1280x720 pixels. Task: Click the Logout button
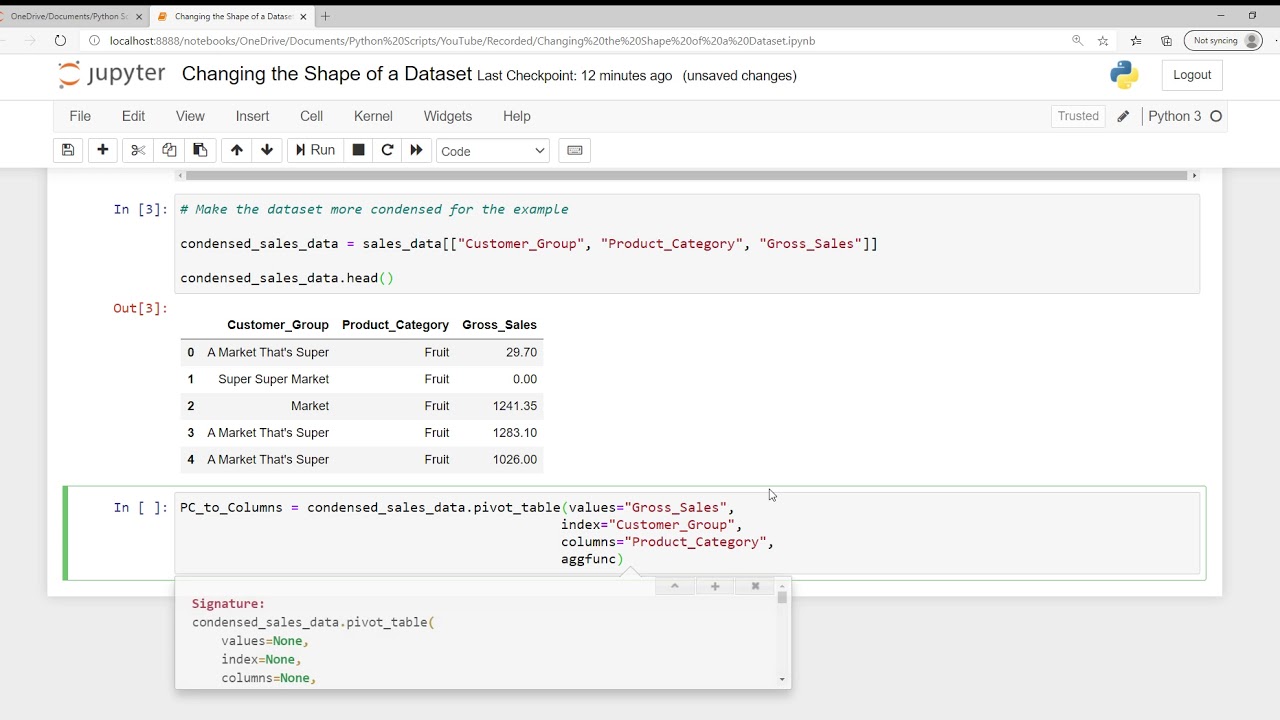tap(1192, 75)
